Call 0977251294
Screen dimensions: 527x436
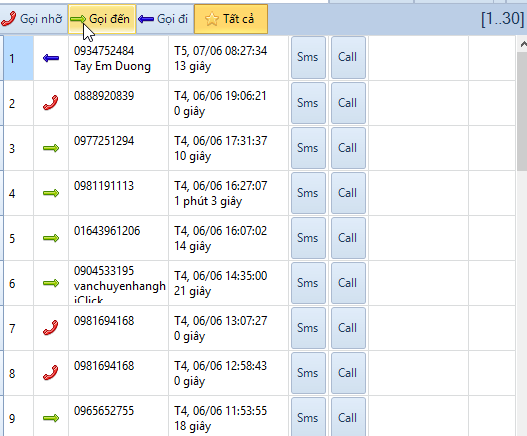coord(348,148)
